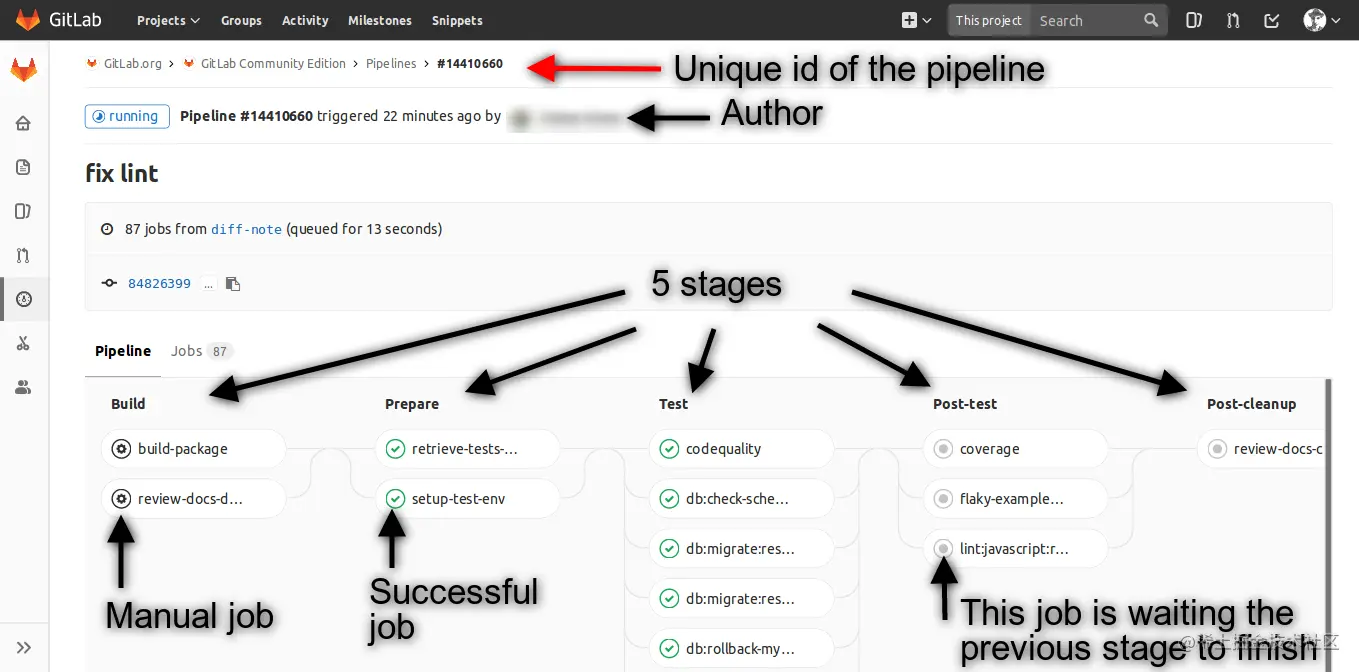
Task: Open the user avatar dropdown menu
Action: [x=1313, y=19]
